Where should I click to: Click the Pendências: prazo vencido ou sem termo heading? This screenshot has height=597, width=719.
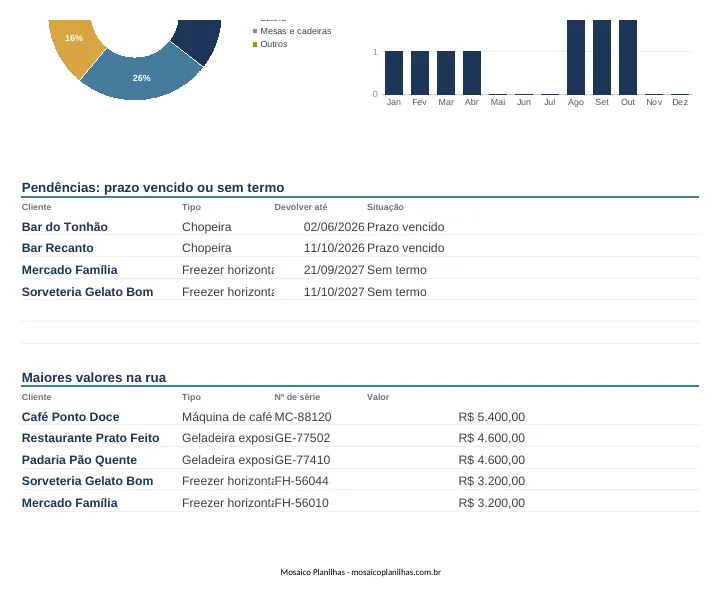tap(153, 188)
